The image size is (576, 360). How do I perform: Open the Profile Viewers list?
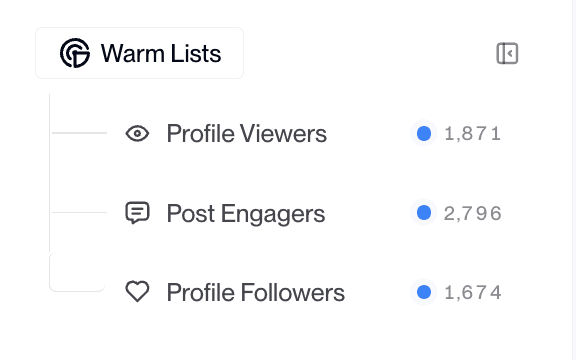pyautogui.click(x=313, y=133)
